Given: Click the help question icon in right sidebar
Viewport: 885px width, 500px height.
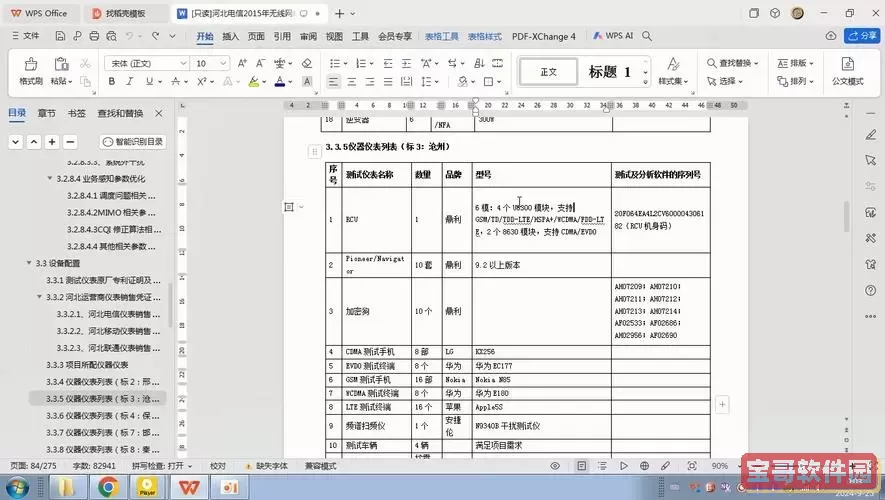Looking at the screenshot, I should point(870,291).
